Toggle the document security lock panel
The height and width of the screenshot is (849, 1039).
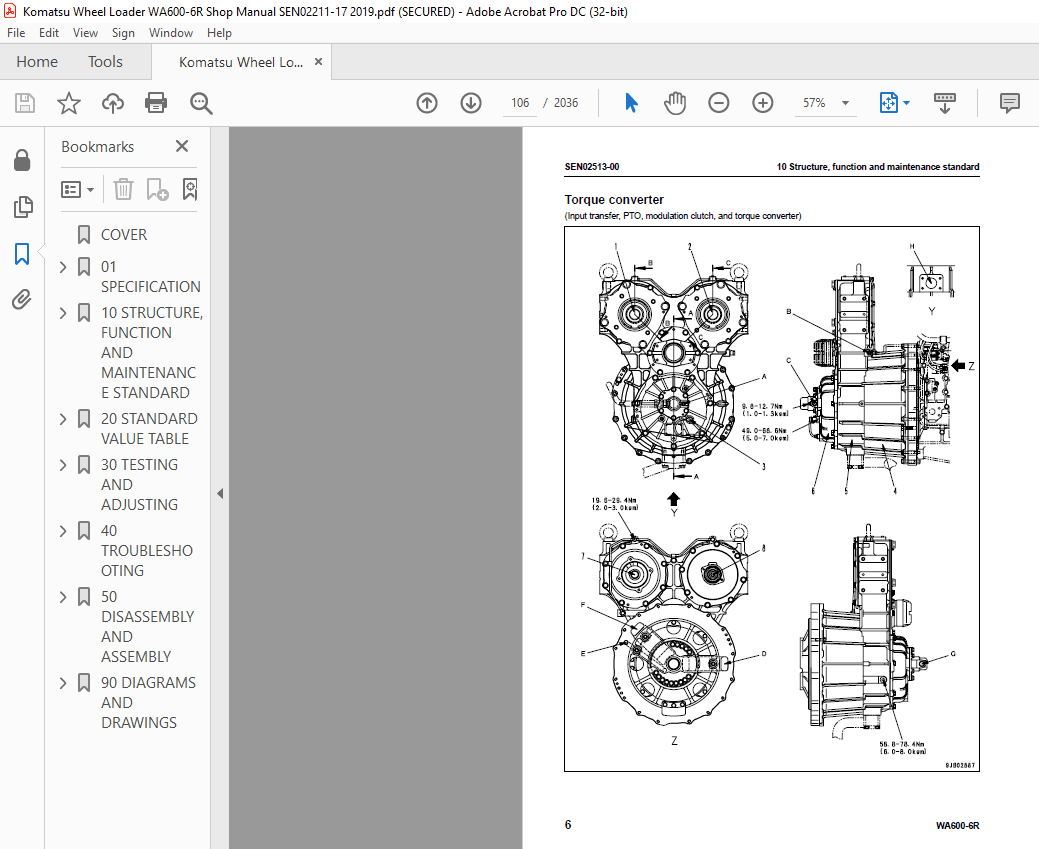point(23,160)
